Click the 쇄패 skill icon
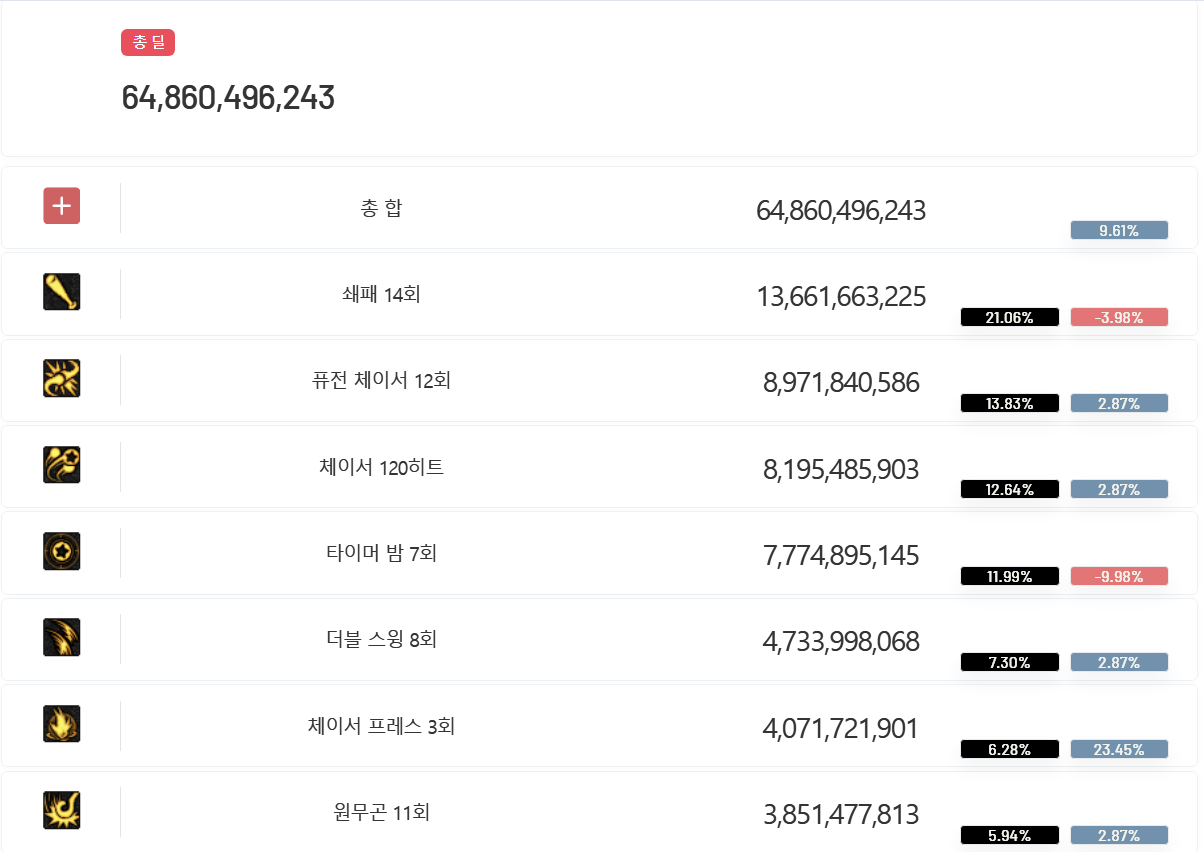1204x852 pixels. click(x=62, y=292)
